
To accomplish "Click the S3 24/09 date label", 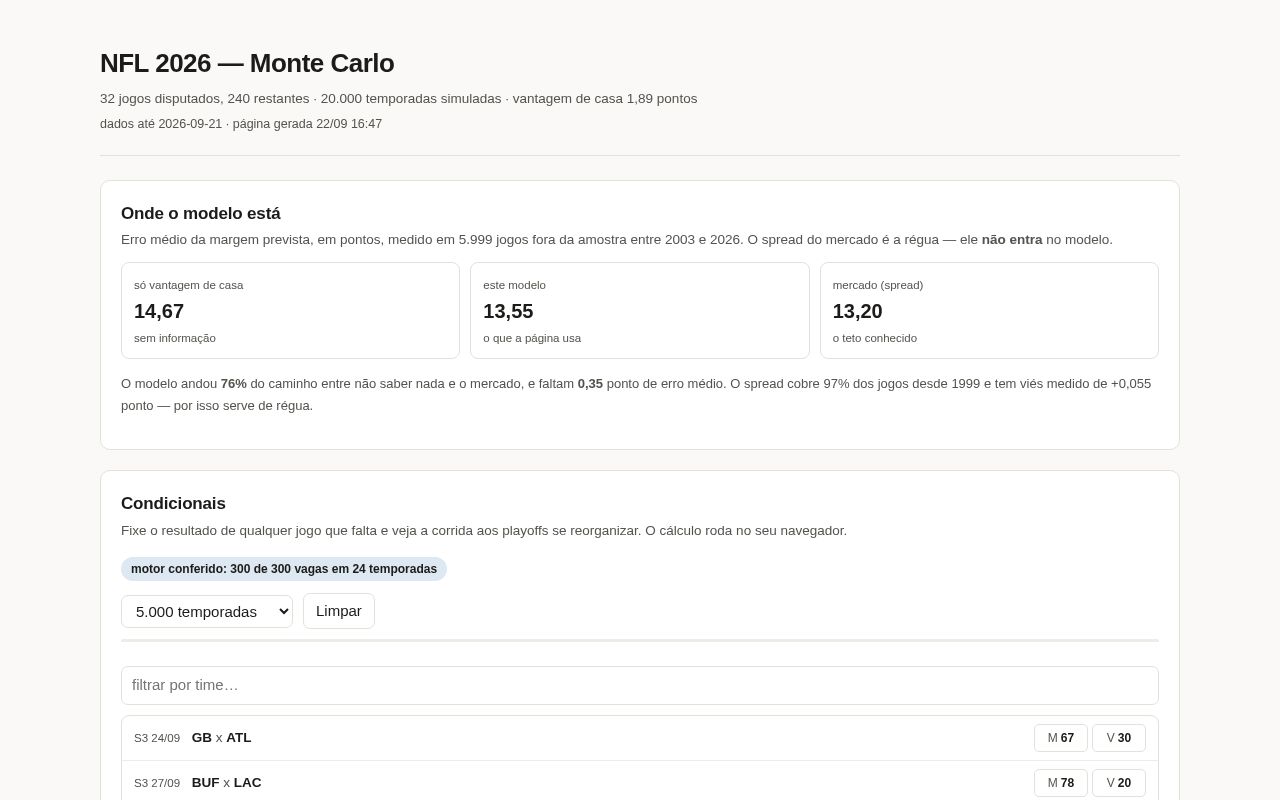I will tap(157, 738).
